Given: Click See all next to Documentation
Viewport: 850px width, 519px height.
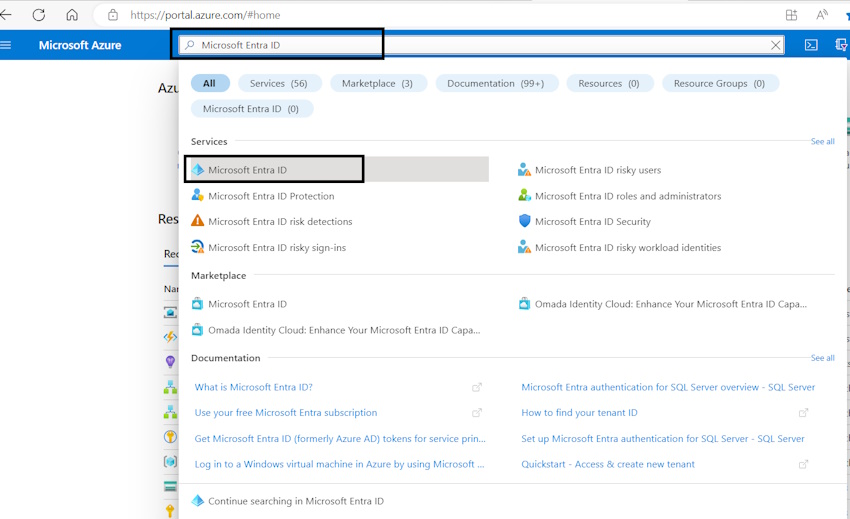Looking at the screenshot, I should pyautogui.click(x=822, y=358).
